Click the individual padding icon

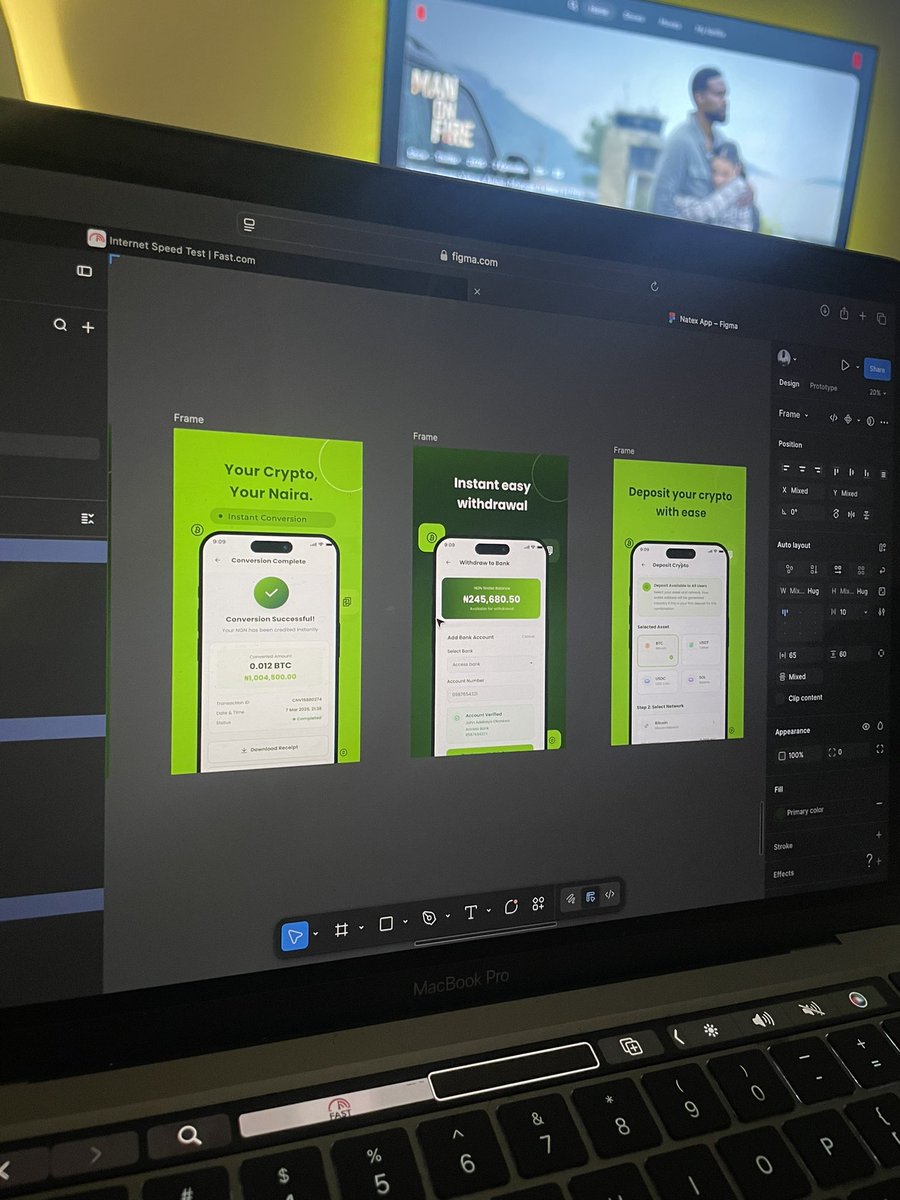[x=880, y=653]
